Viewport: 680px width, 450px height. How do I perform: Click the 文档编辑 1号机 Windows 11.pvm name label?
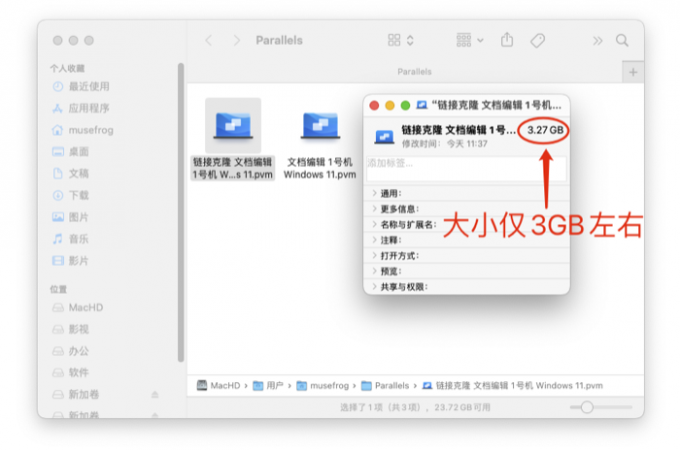[x=320, y=168]
